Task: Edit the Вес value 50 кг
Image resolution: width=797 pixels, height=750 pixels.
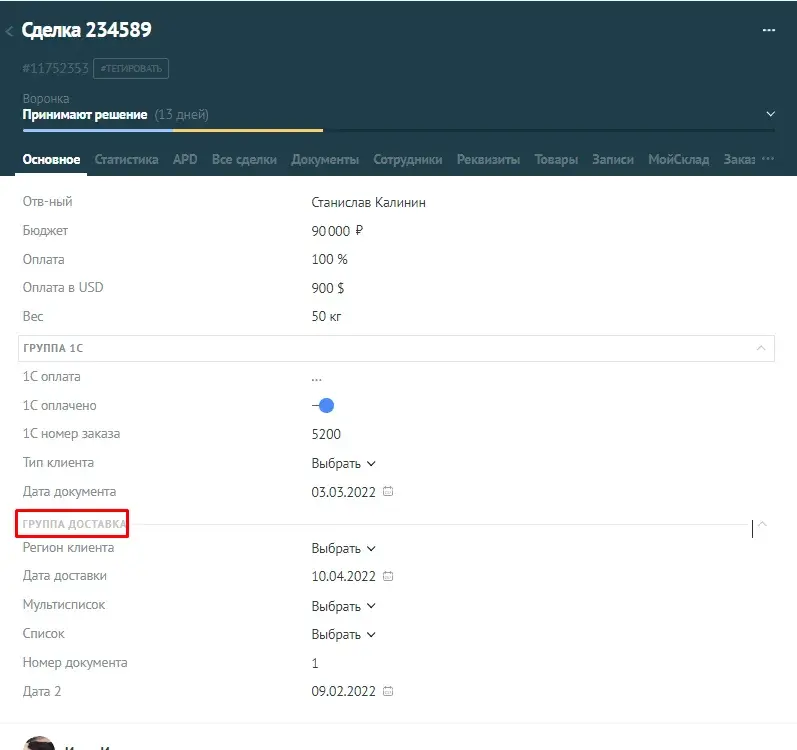Action: [326, 317]
